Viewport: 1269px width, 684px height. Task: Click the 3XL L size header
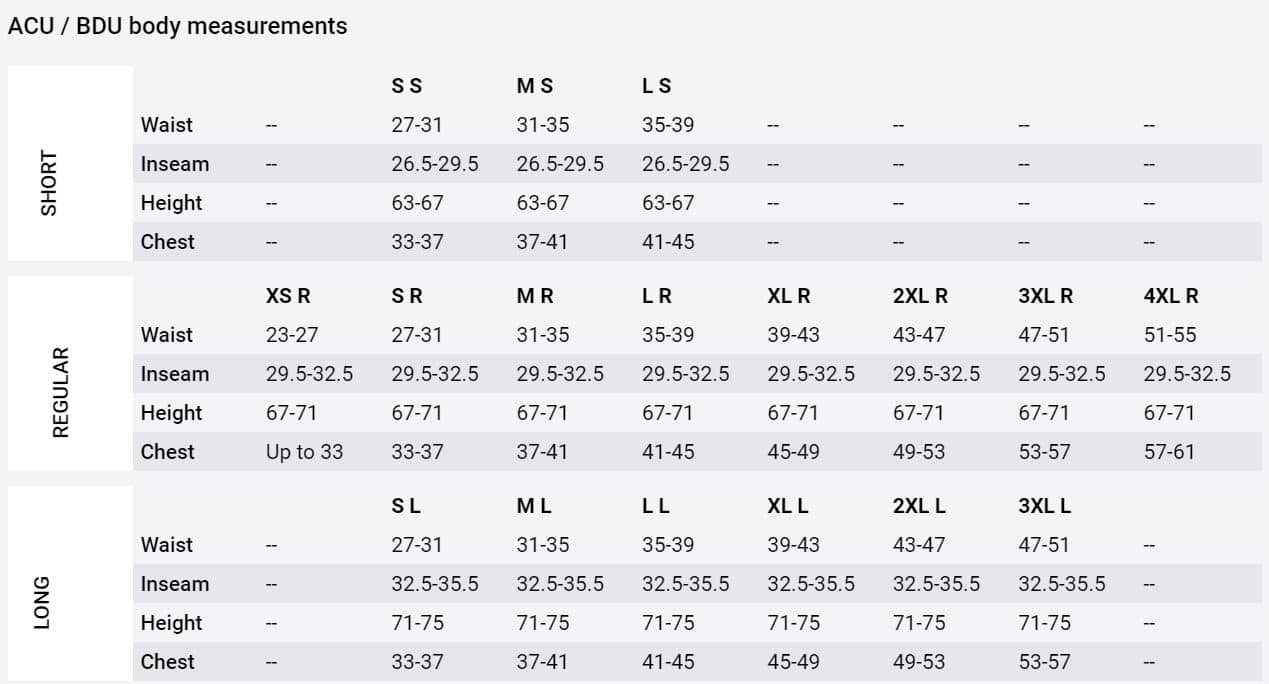tap(1045, 506)
